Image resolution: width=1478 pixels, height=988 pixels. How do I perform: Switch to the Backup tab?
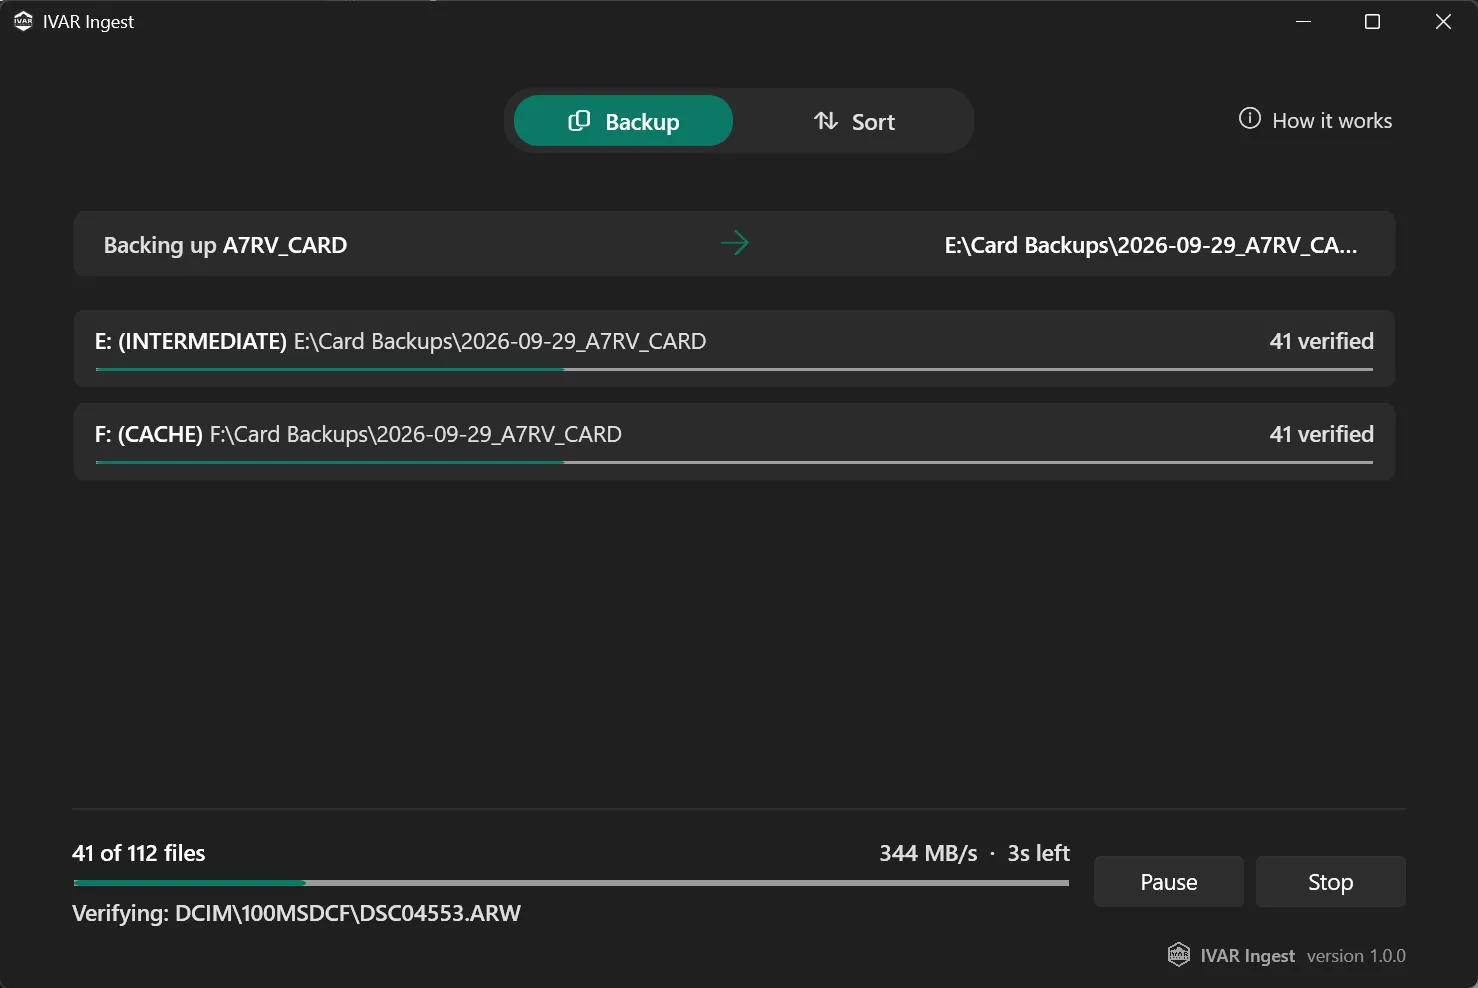pos(623,121)
